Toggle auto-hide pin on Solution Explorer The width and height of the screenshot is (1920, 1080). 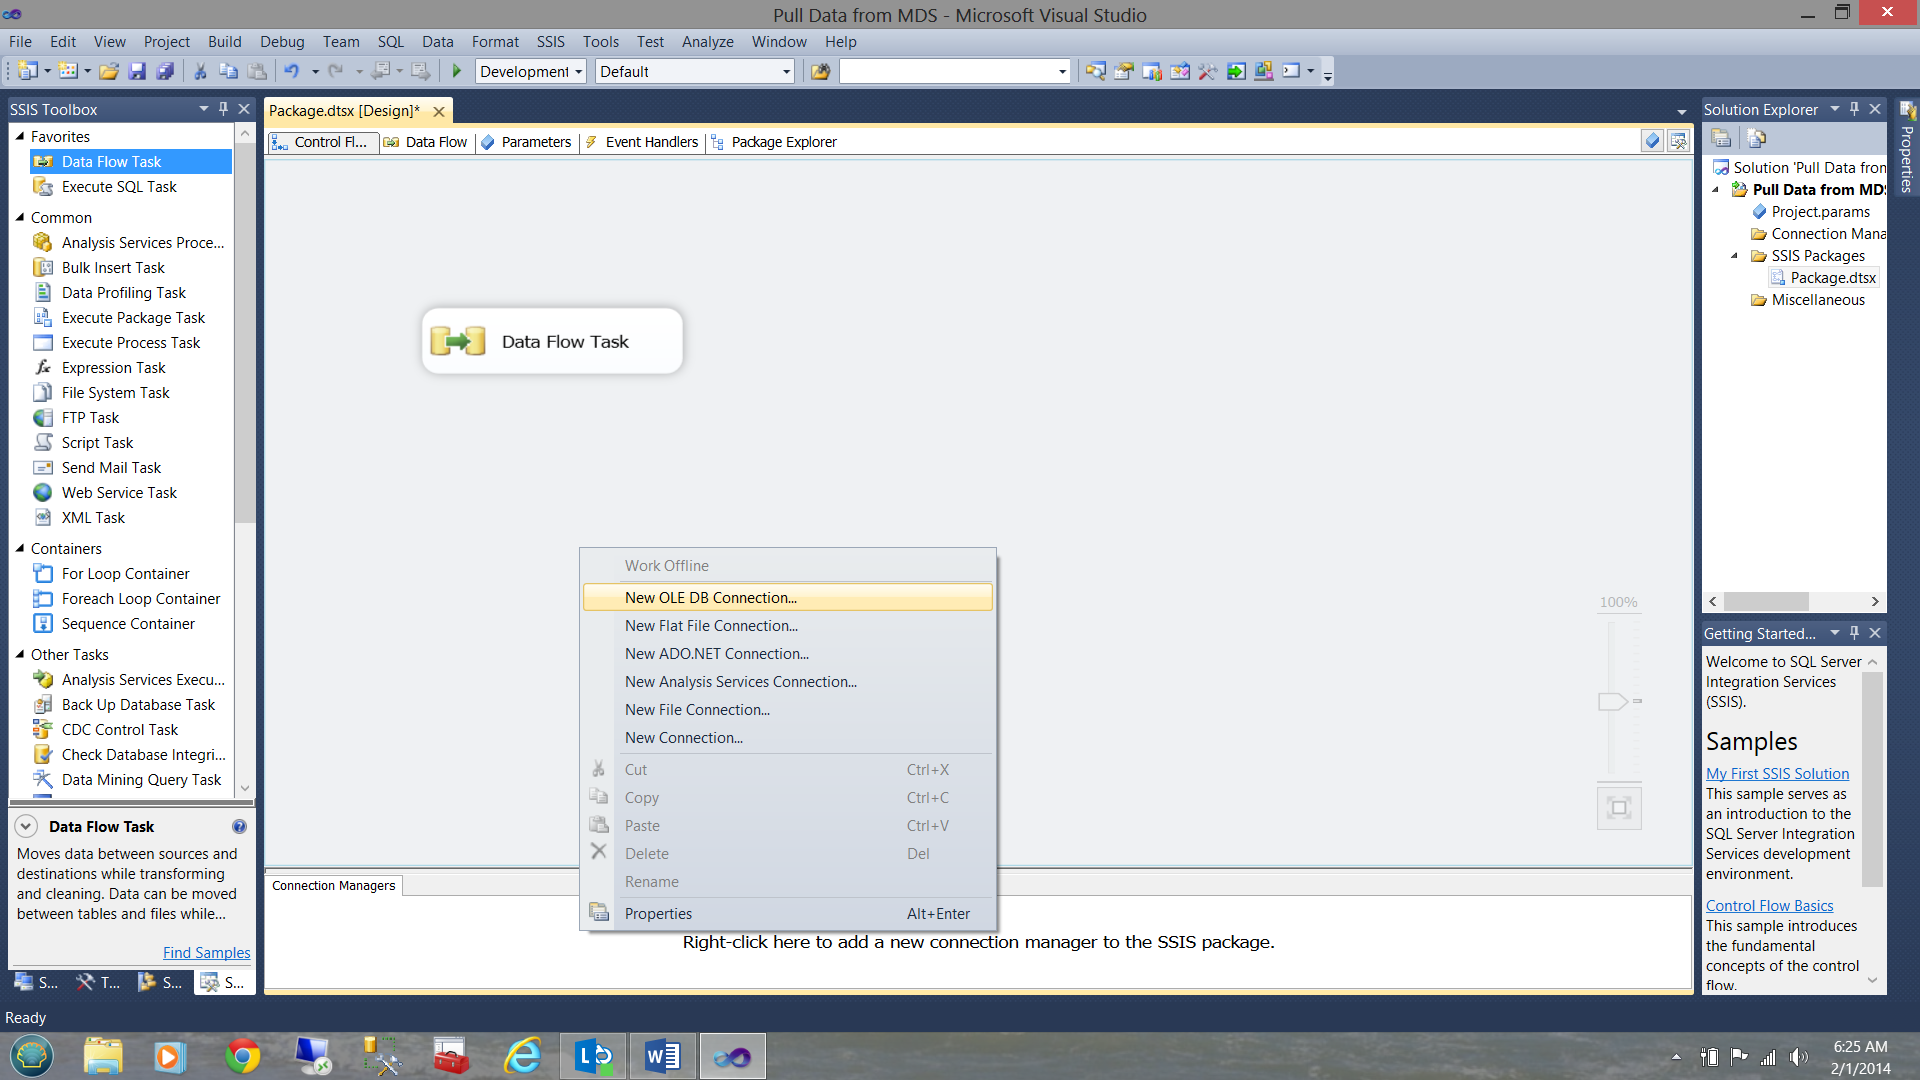coord(1855,109)
